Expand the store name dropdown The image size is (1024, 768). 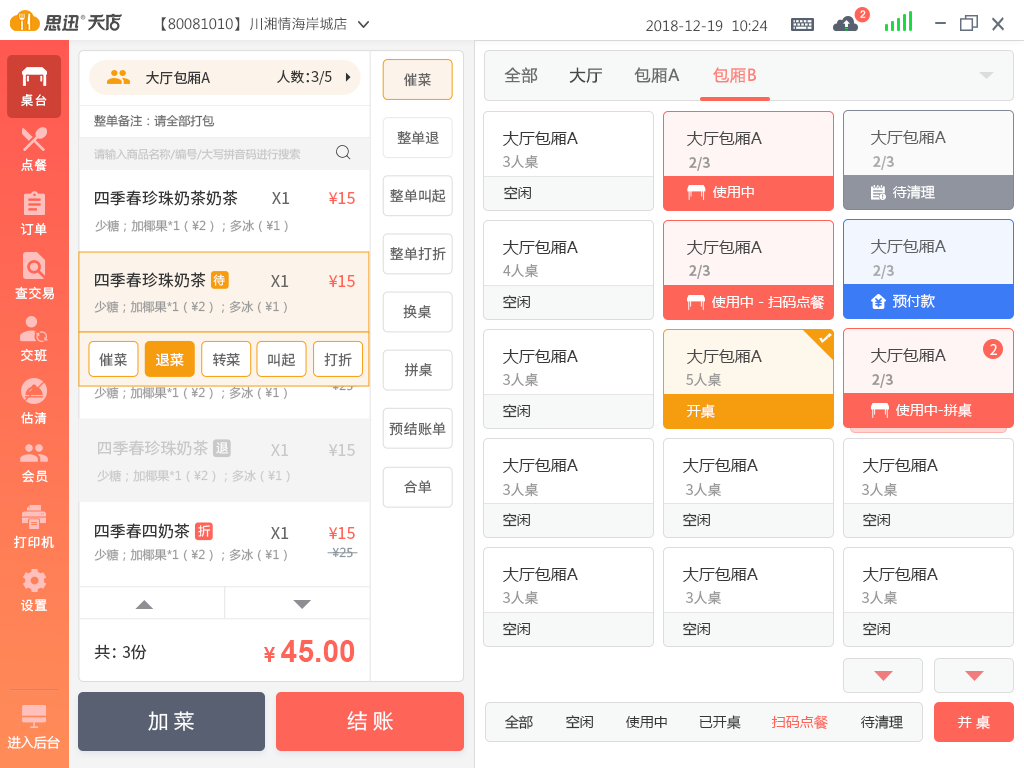point(363,24)
